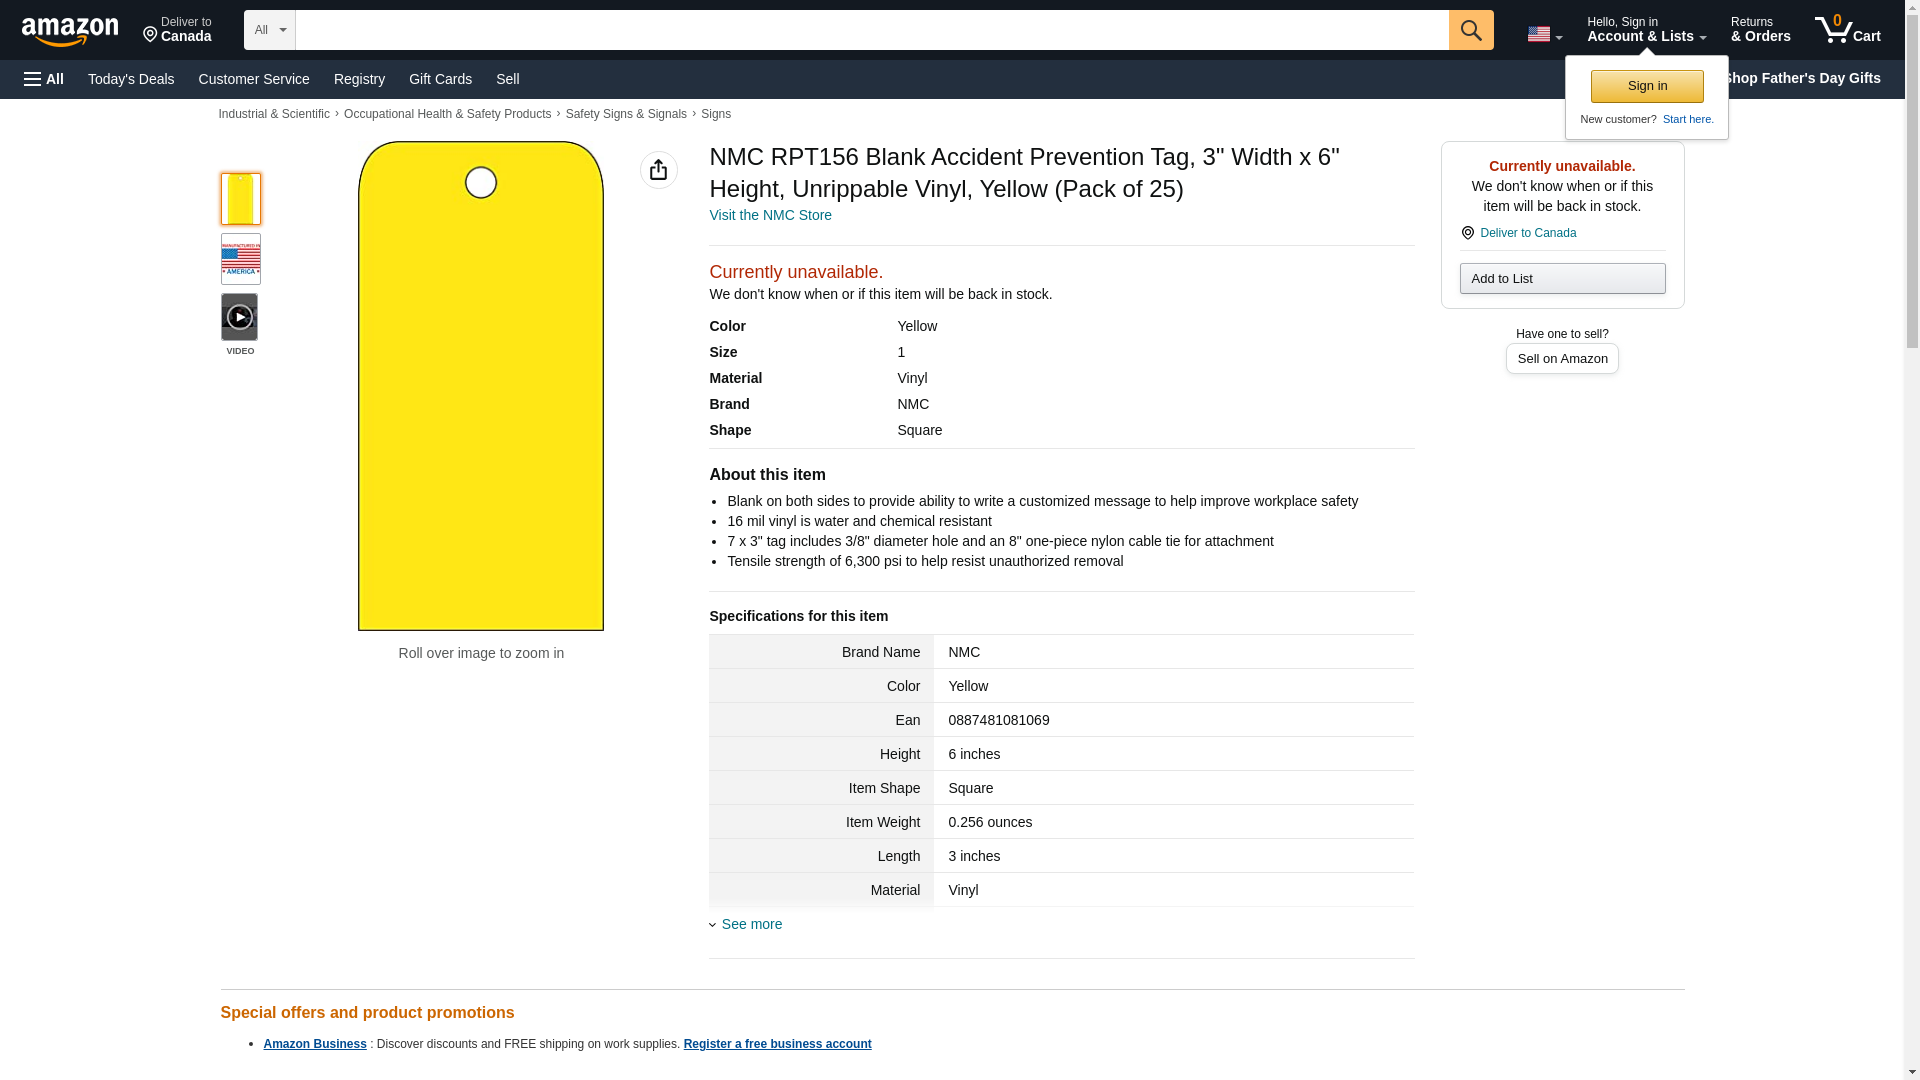
Task: Click the search magnifier button
Action: pyautogui.click(x=1470, y=30)
